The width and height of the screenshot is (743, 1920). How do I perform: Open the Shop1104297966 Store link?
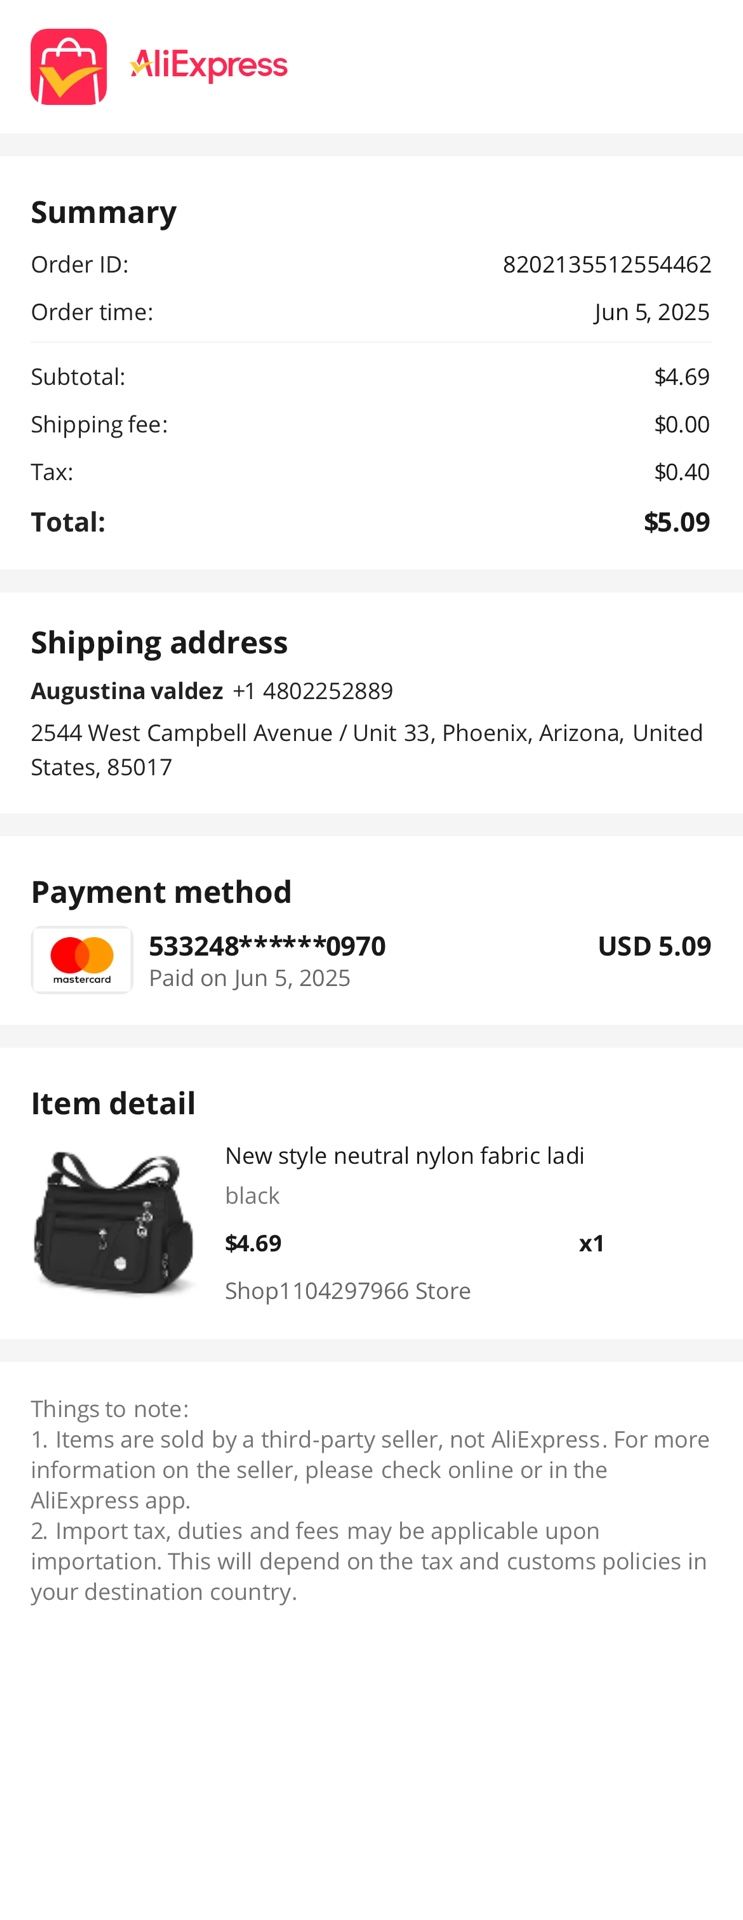(348, 1291)
